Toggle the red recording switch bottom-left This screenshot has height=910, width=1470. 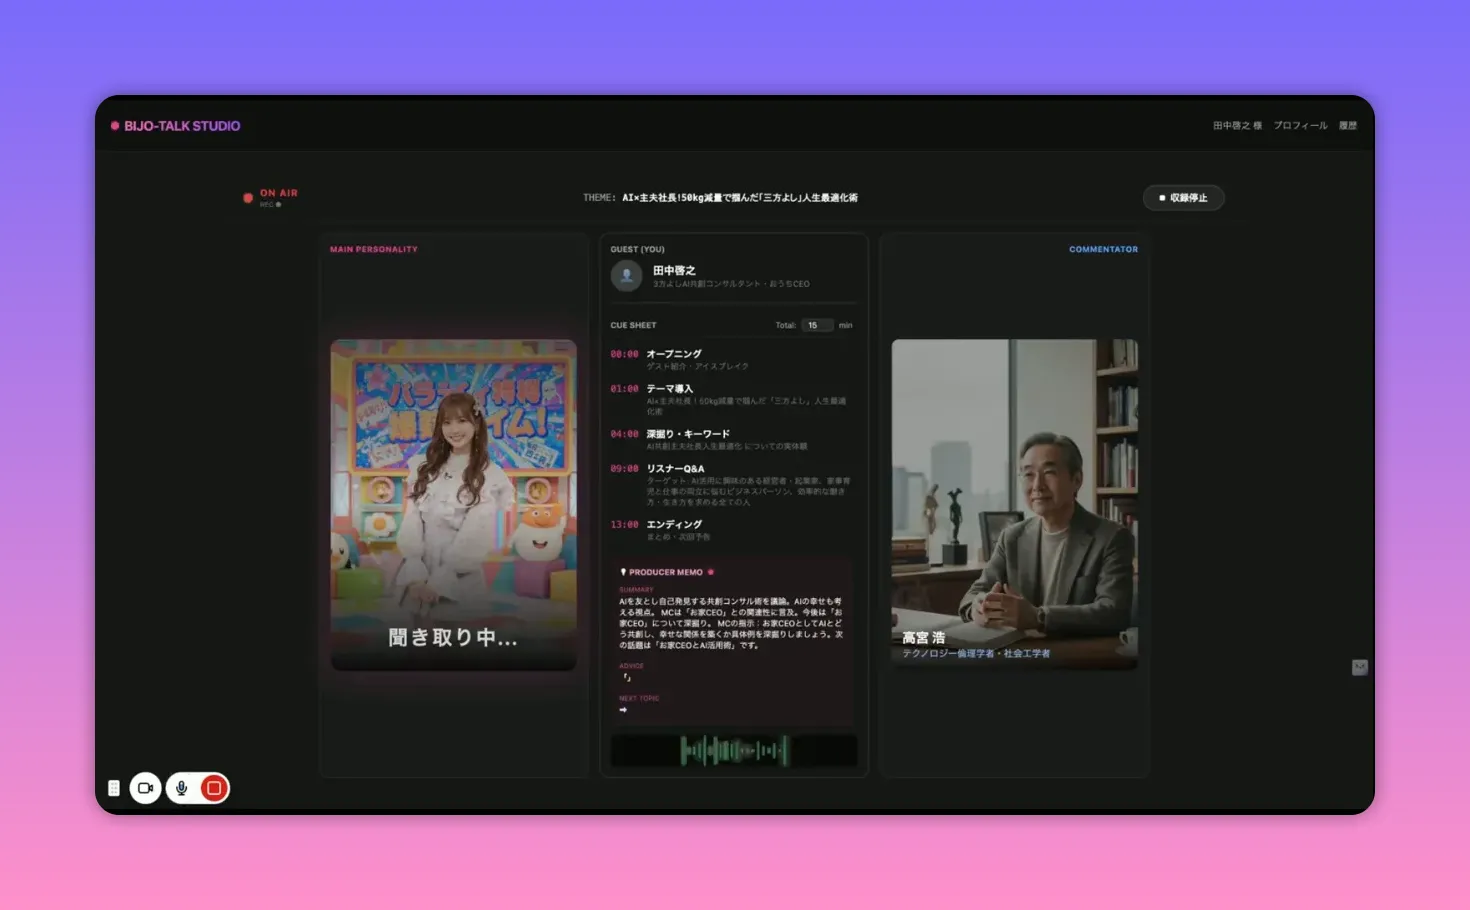[x=214, y=788]
